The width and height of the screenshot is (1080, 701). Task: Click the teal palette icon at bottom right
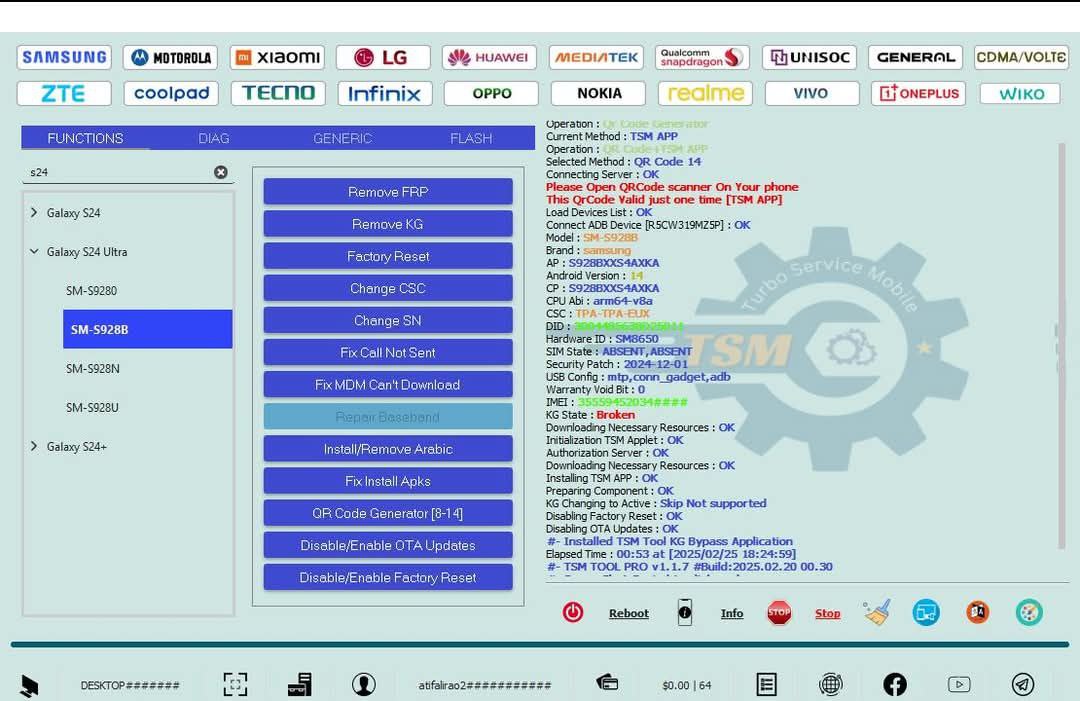pos(1029,612)
